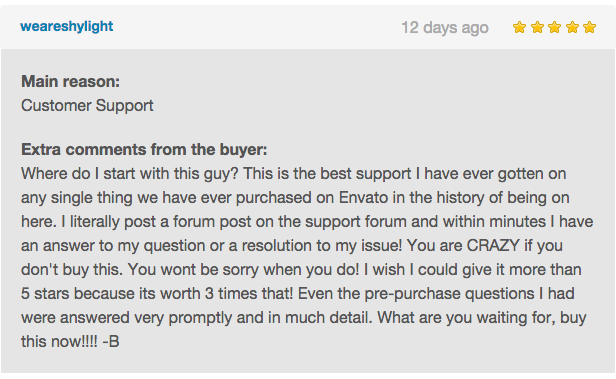Click the 'this now!!!!' text in the last line

click(59, 341)
